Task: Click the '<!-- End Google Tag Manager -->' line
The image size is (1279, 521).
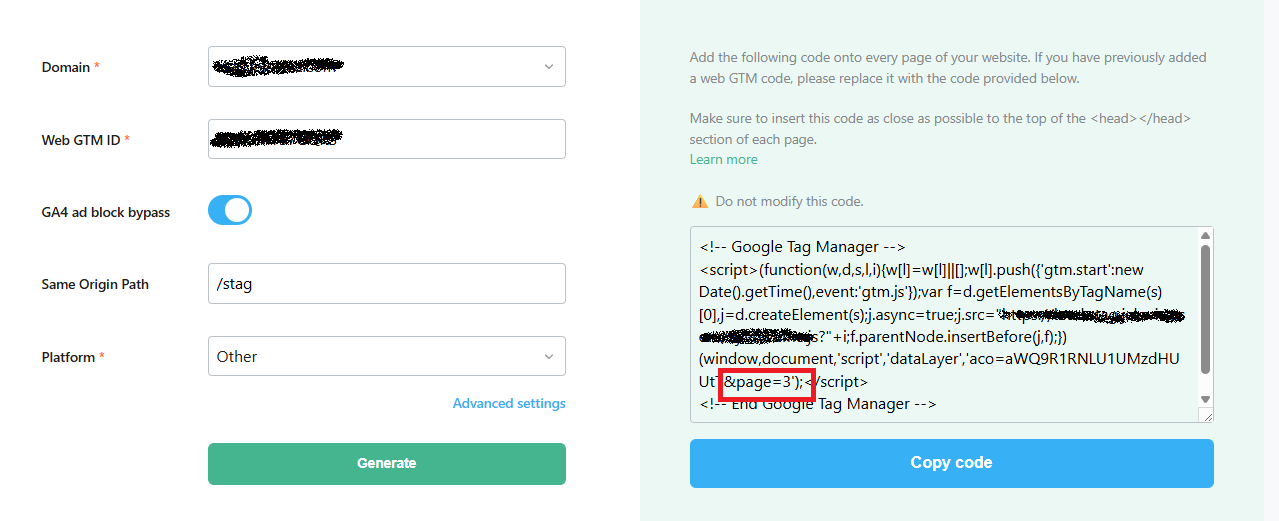Action: 818,404
